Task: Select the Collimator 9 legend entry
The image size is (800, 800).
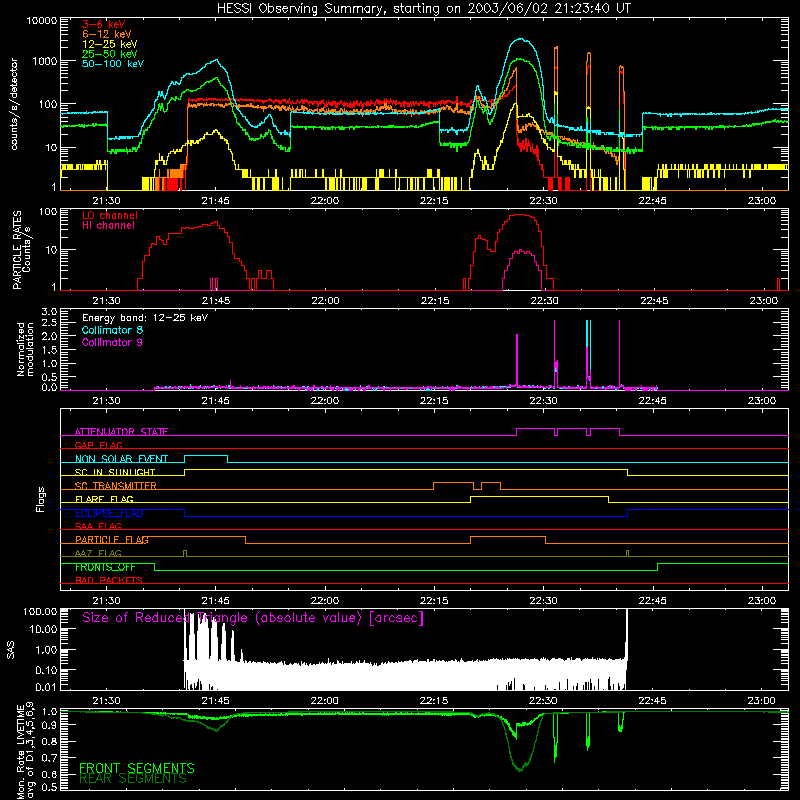Action: pyautogui.click(x=112, y=342)
